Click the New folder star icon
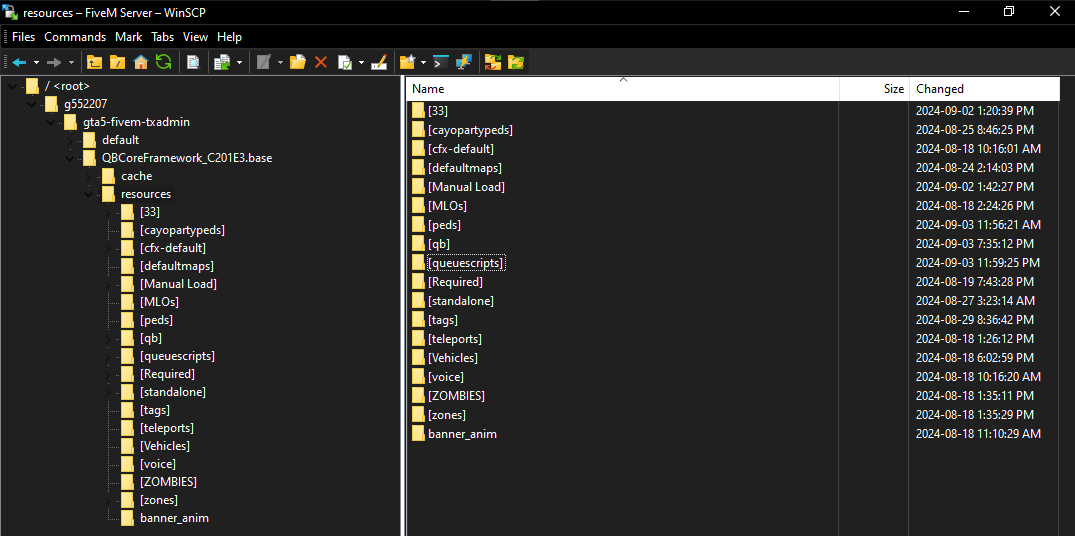The width and height of the screenshot is (1075, 536). pos(408,62)
